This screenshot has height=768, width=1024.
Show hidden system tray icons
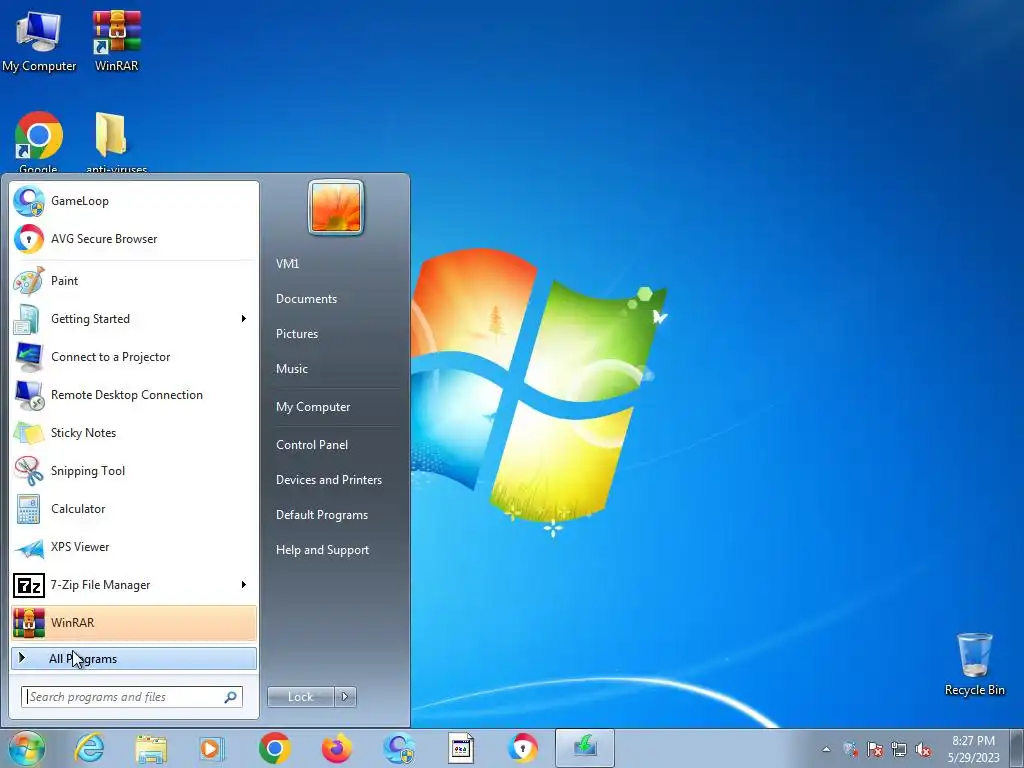(826, 749)
